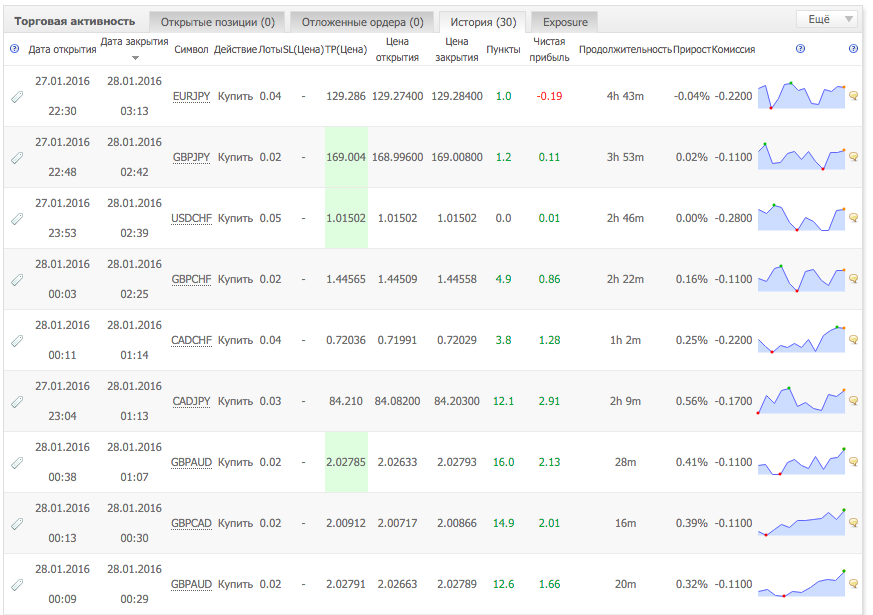Sort by Символ column header
The width and height of the screenshot is (873, 615).
click(191, 50)
